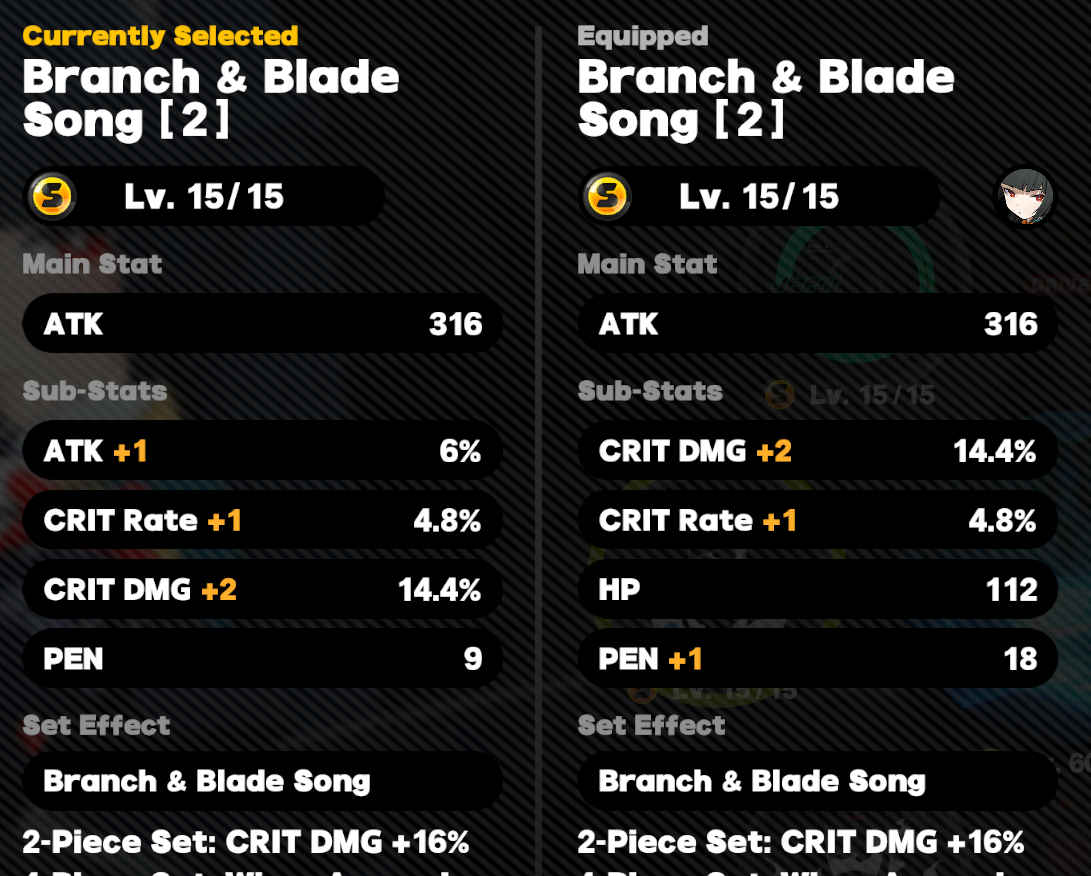Open Branch & Blade Song set effect, equipped disc
Image resolution: width=1091 pixels, height=876 pixels.
pos(818,781)
